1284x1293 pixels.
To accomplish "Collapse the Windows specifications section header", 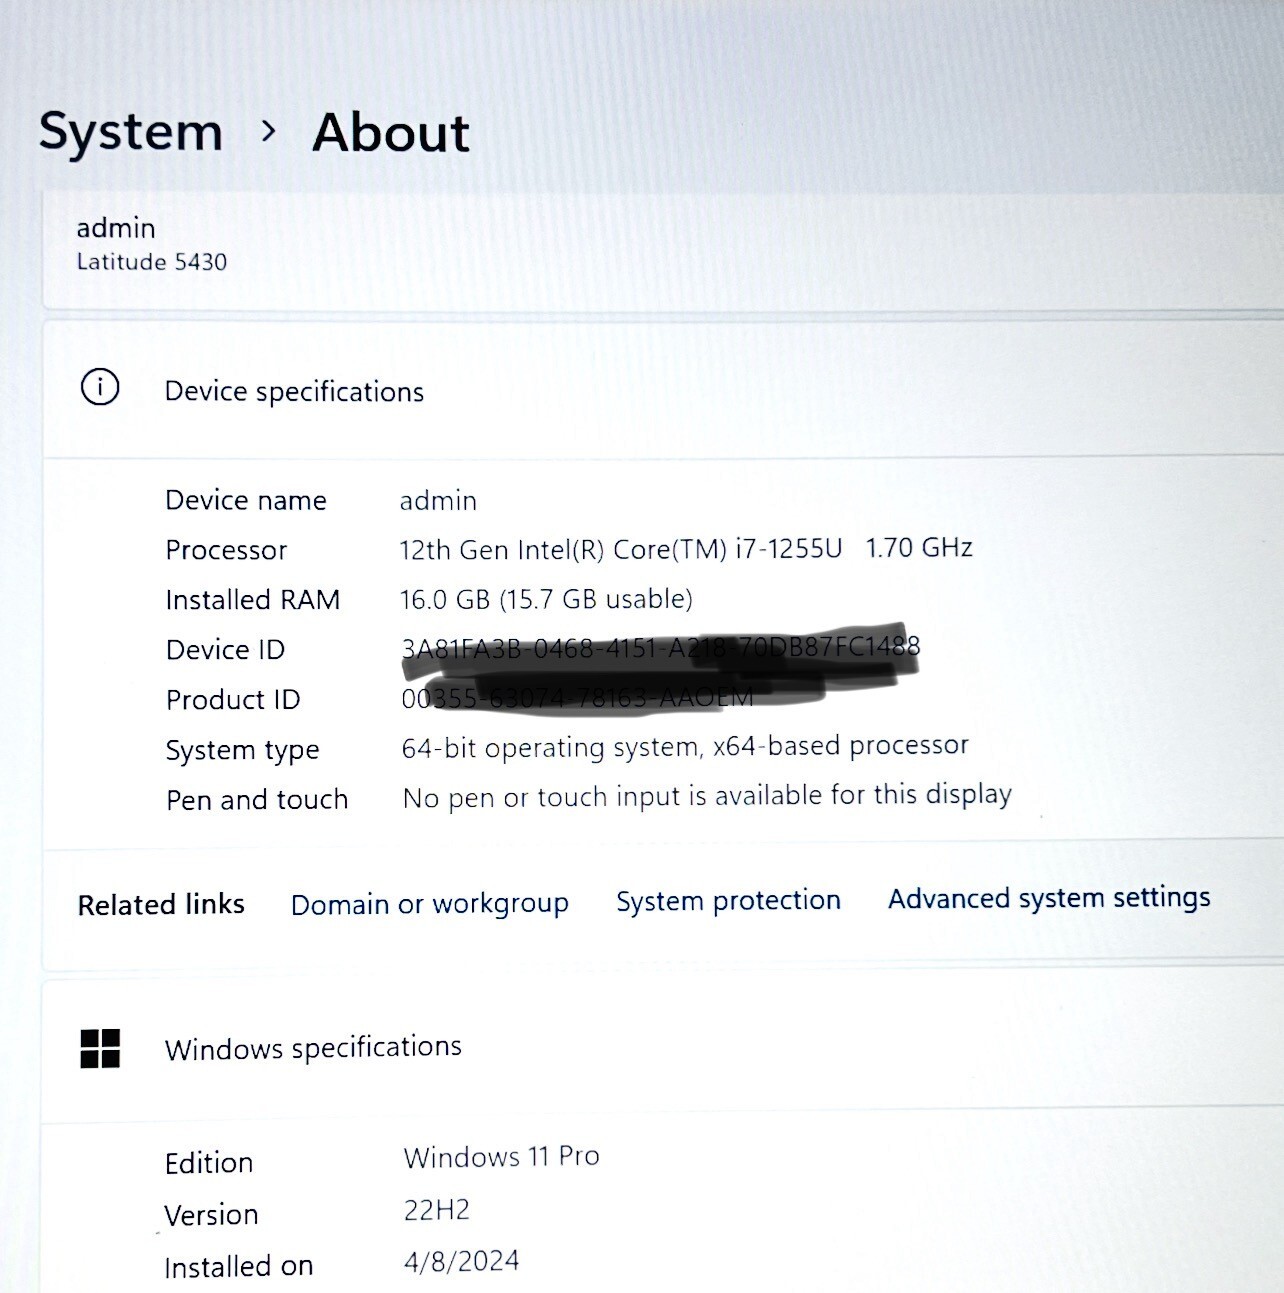I will point(663,1048).
